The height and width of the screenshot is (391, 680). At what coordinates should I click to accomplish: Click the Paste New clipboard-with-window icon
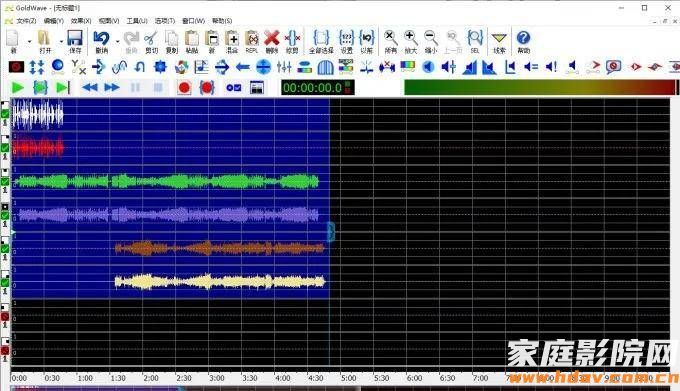(x=212, y=39)
